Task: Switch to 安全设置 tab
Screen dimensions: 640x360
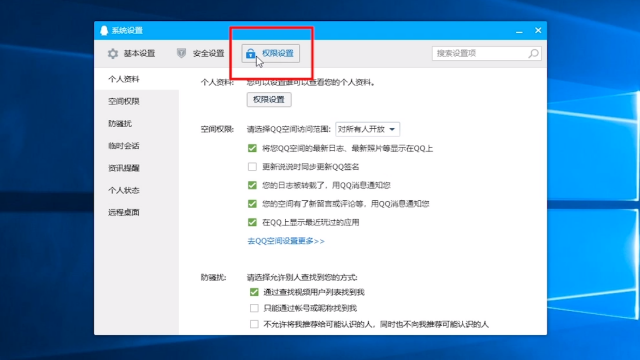Action: point(200,53)
